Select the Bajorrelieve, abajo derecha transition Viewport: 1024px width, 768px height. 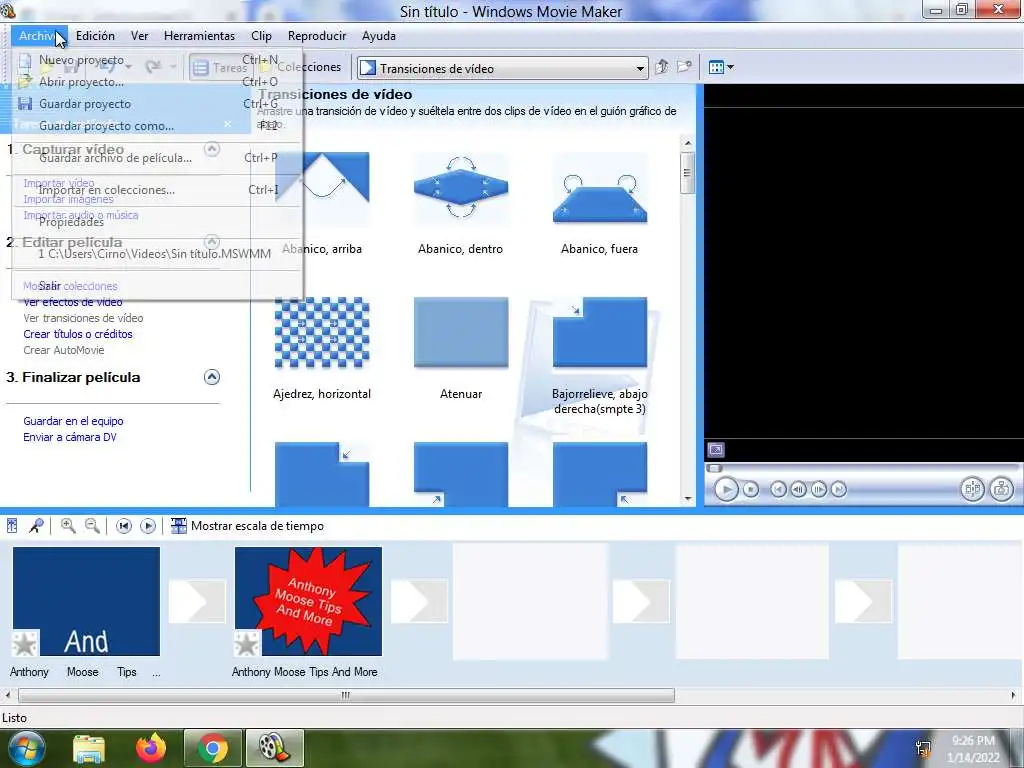click(600, 356)
